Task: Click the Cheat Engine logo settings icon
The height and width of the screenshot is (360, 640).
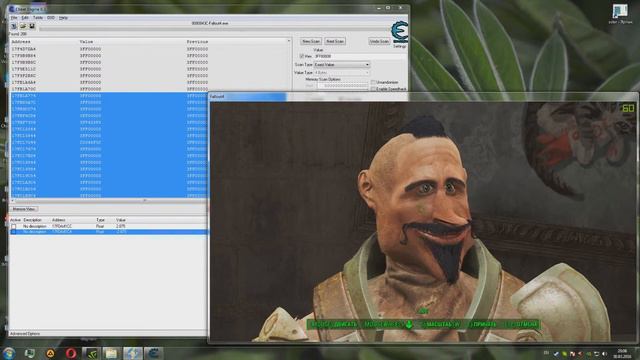Action: 400,33
